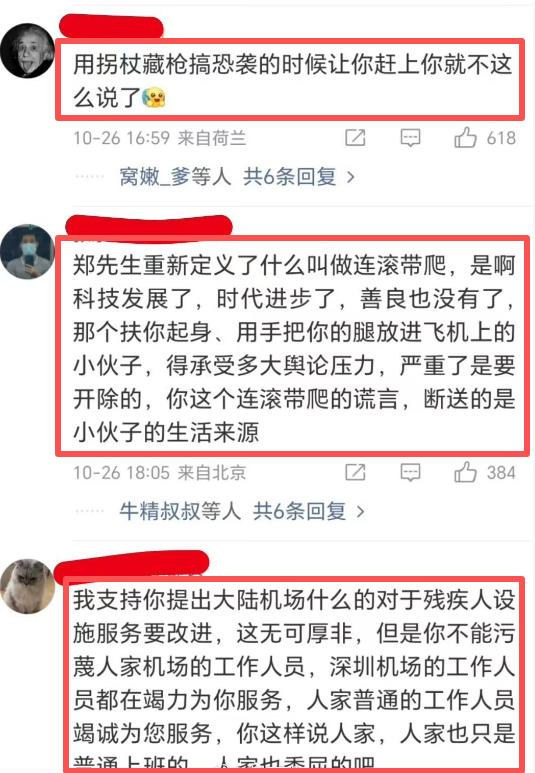The width and height of the screenshot is (535, 773).
Task: Open the white cat avatar profile
Action: tap(27, 587)
